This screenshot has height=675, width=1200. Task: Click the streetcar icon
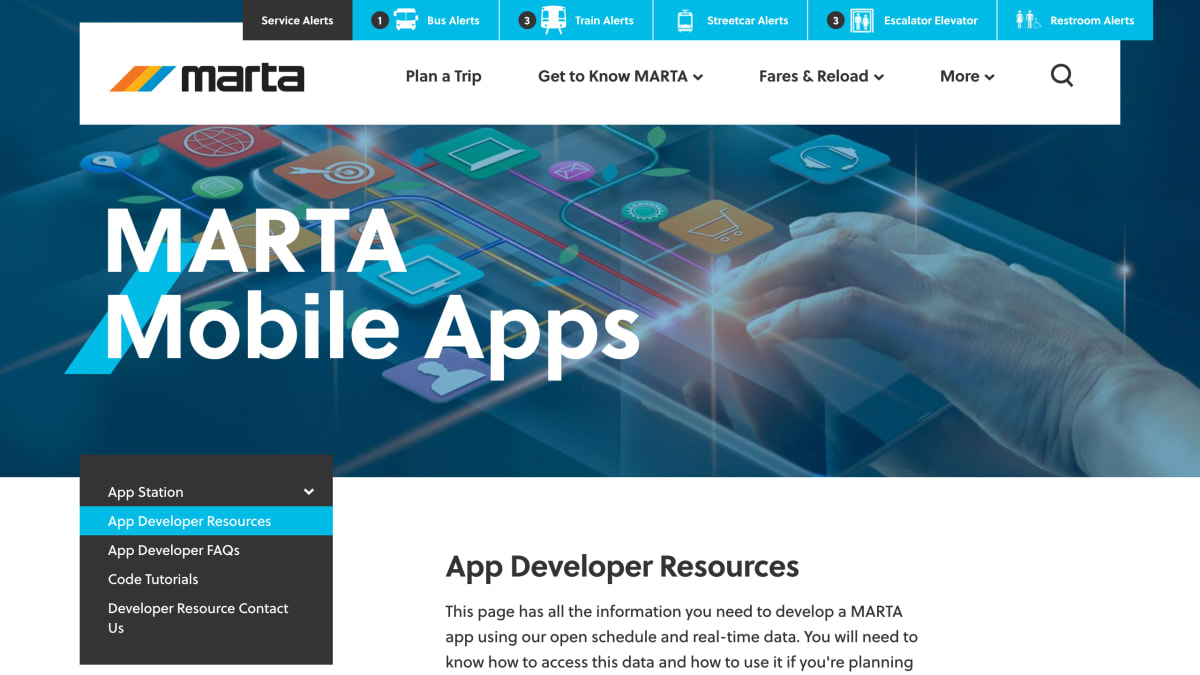[x=685, y=20]
